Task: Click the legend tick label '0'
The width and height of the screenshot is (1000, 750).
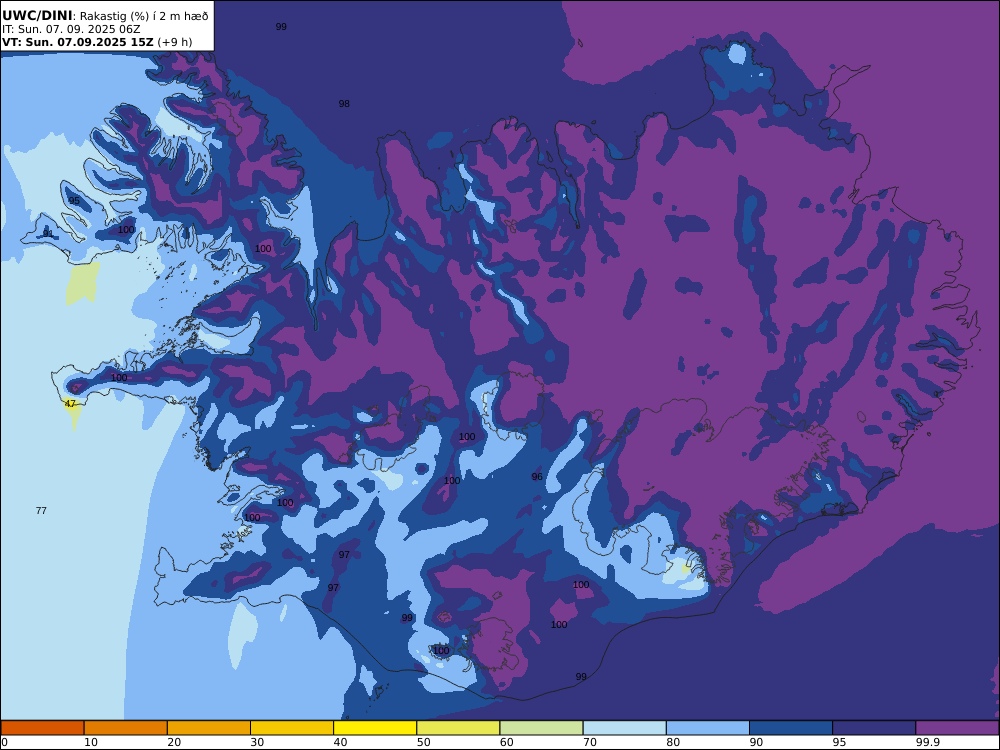Action: (x=4, y=742)
